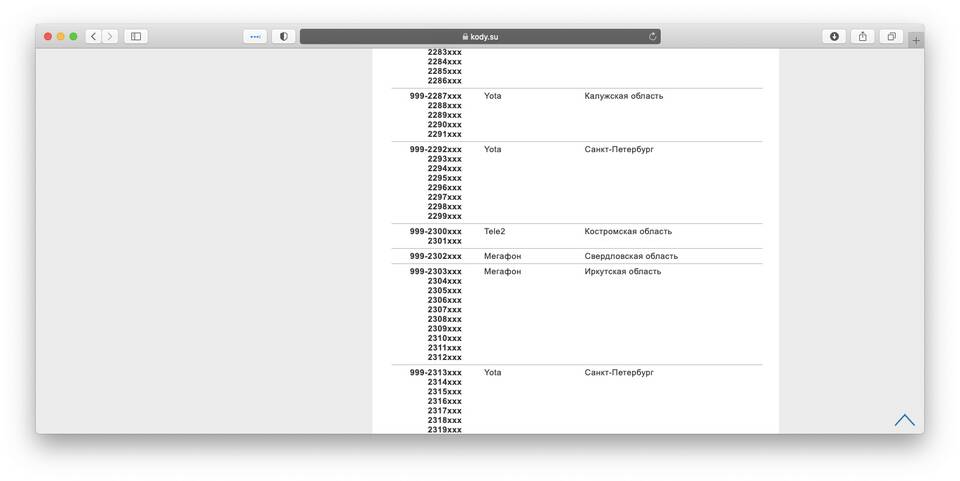Screen dimensions: 960x481
Task: Select the Калужская область cell
Action: (x=623, y=96)
